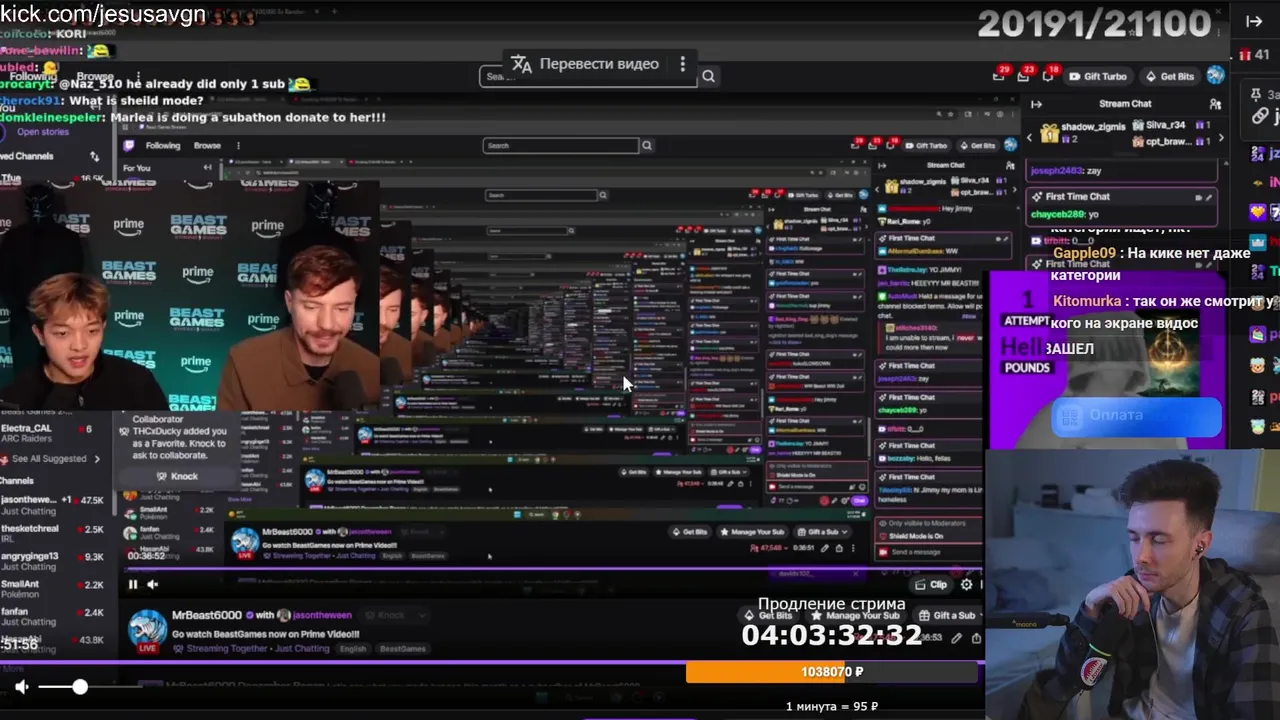This screenshot has width=1280, height=720.
Task: Open the three-dot menu beside nested Browse
Action: pos(238,146)
